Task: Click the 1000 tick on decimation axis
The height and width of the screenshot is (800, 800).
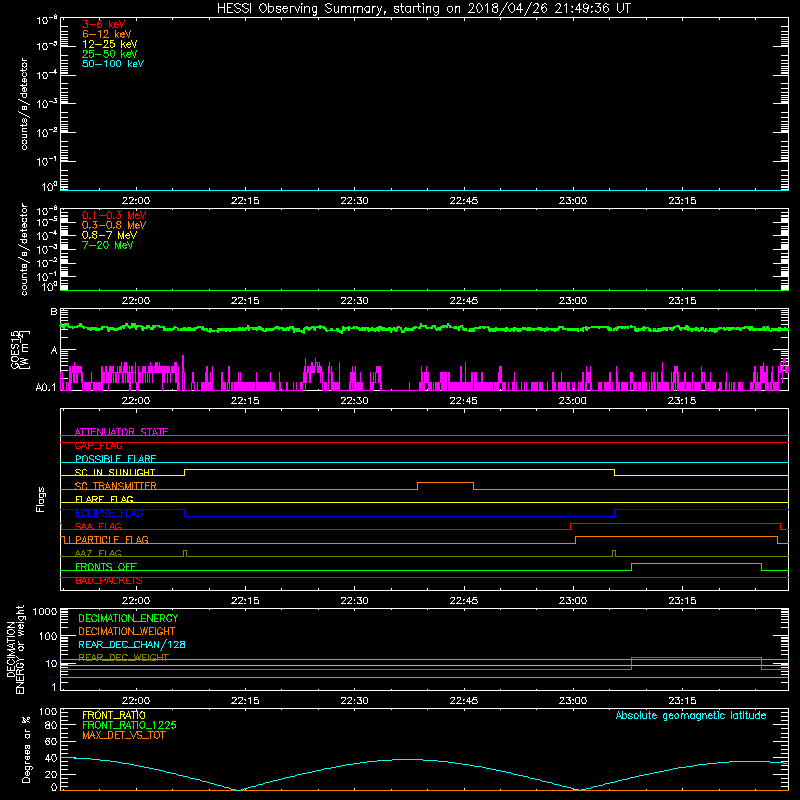Action: pyautogui.click(x=45, y=611)
